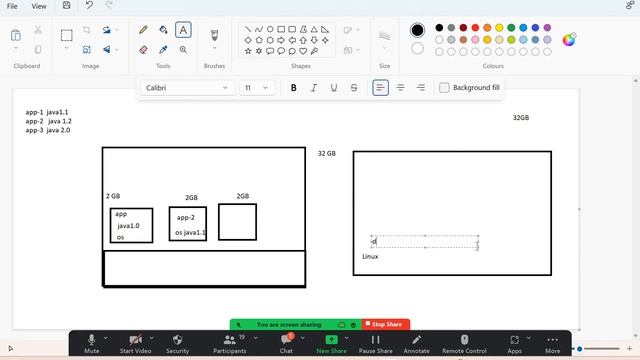The height and width of the screenshot is (360, 640).
Task: Choose the right Arrow shape
Action: (281, 40)
